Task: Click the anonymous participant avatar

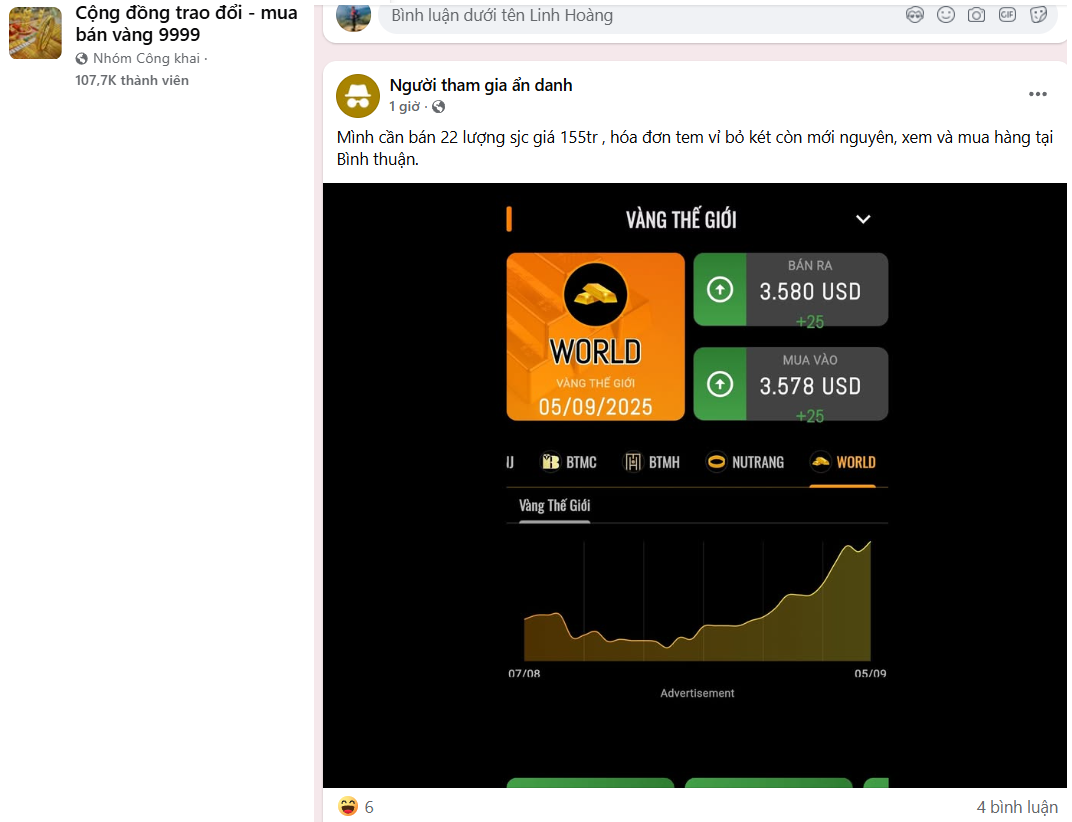Action: point(357,95)
